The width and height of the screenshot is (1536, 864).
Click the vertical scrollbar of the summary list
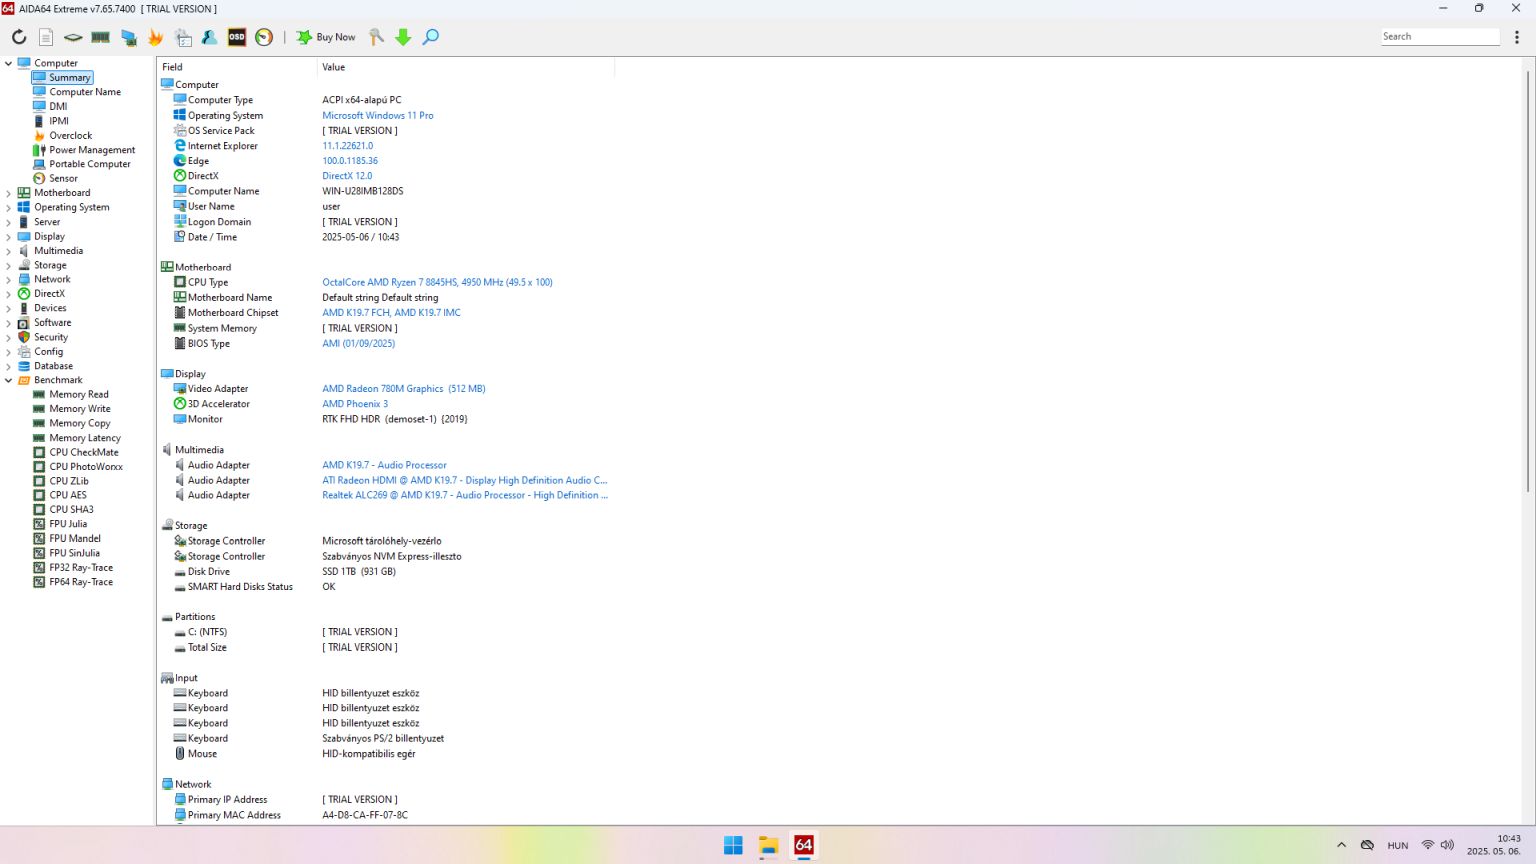pyautogui.click(x=1528, y=280)
